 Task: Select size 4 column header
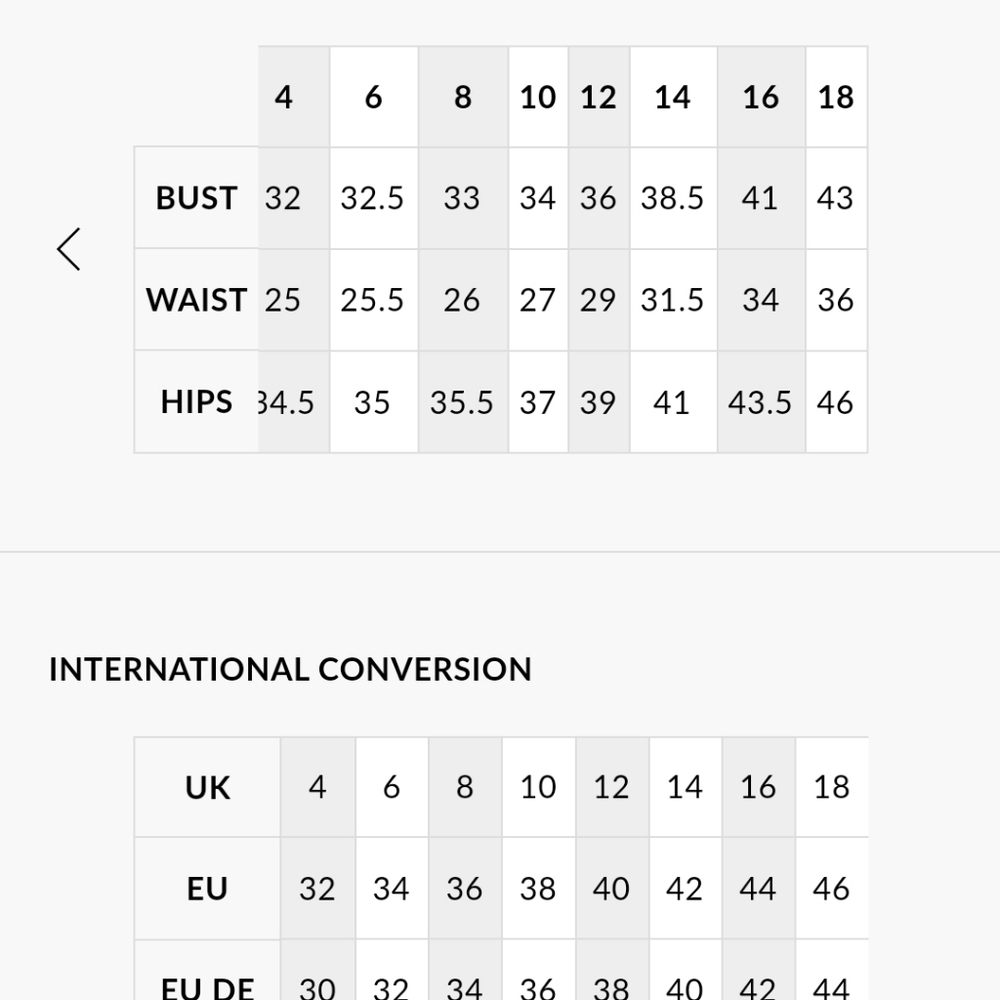[x=284, y=97]
